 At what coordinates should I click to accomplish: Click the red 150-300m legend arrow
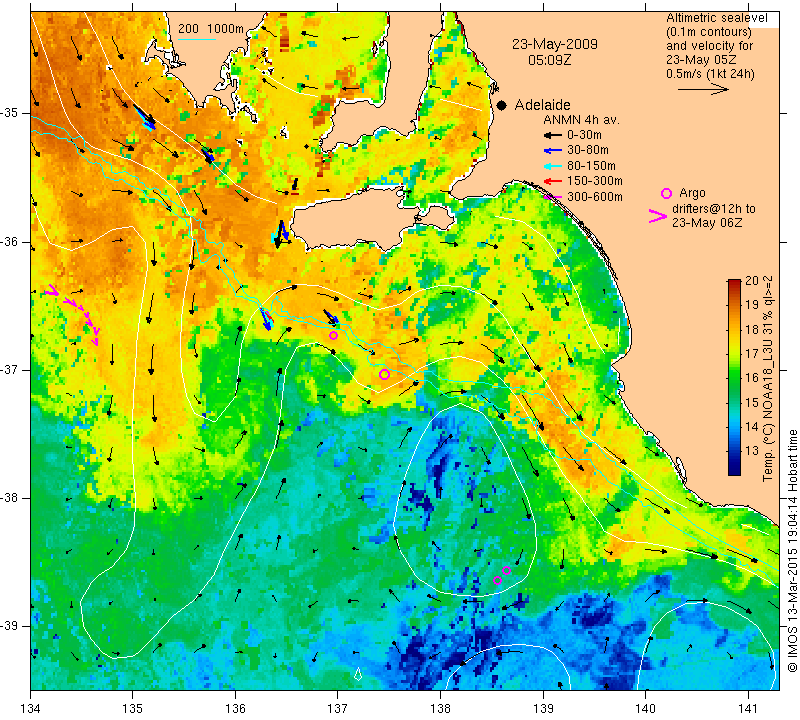click(552, 181)
